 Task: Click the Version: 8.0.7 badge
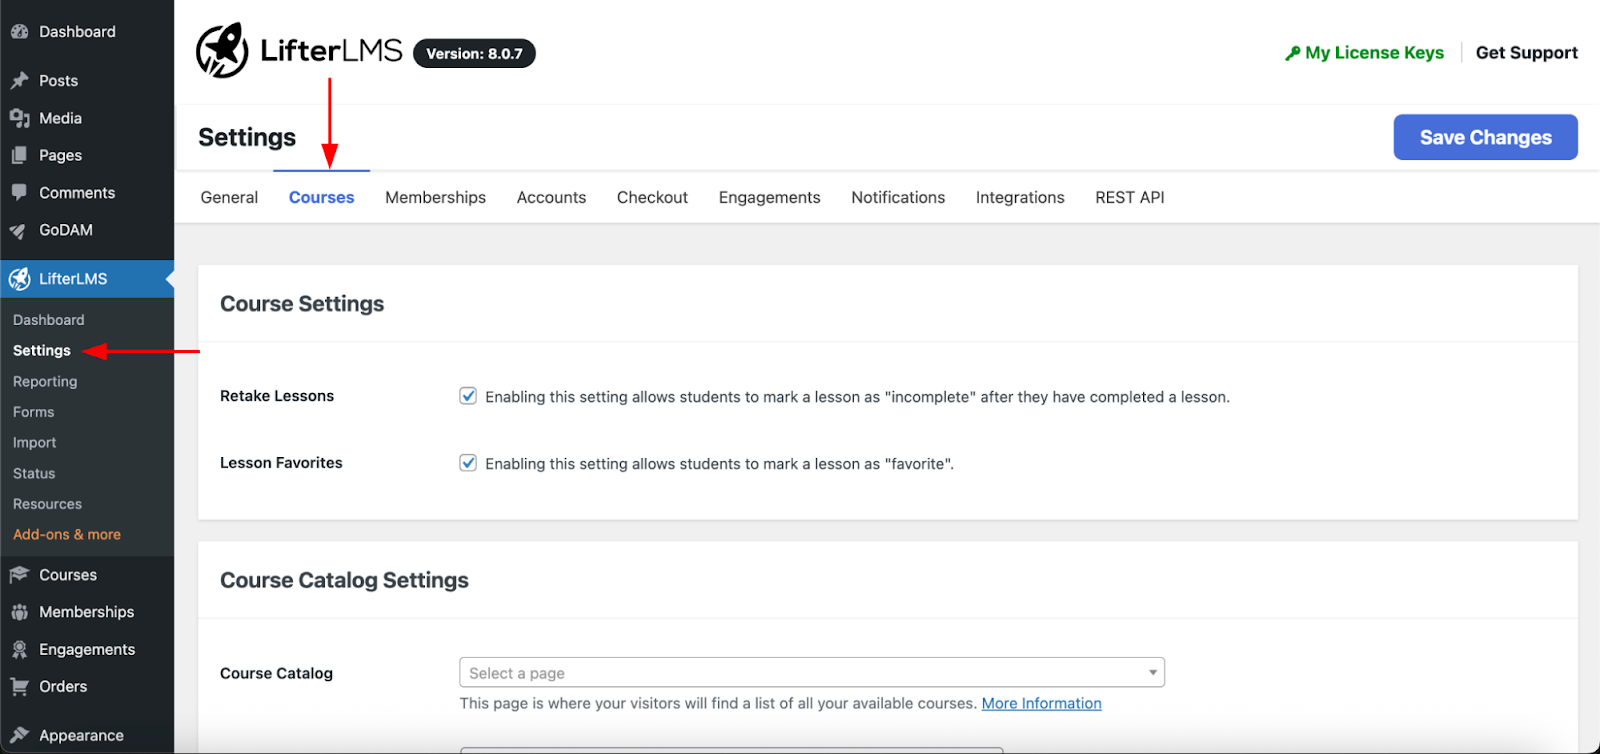click(474, 54)
